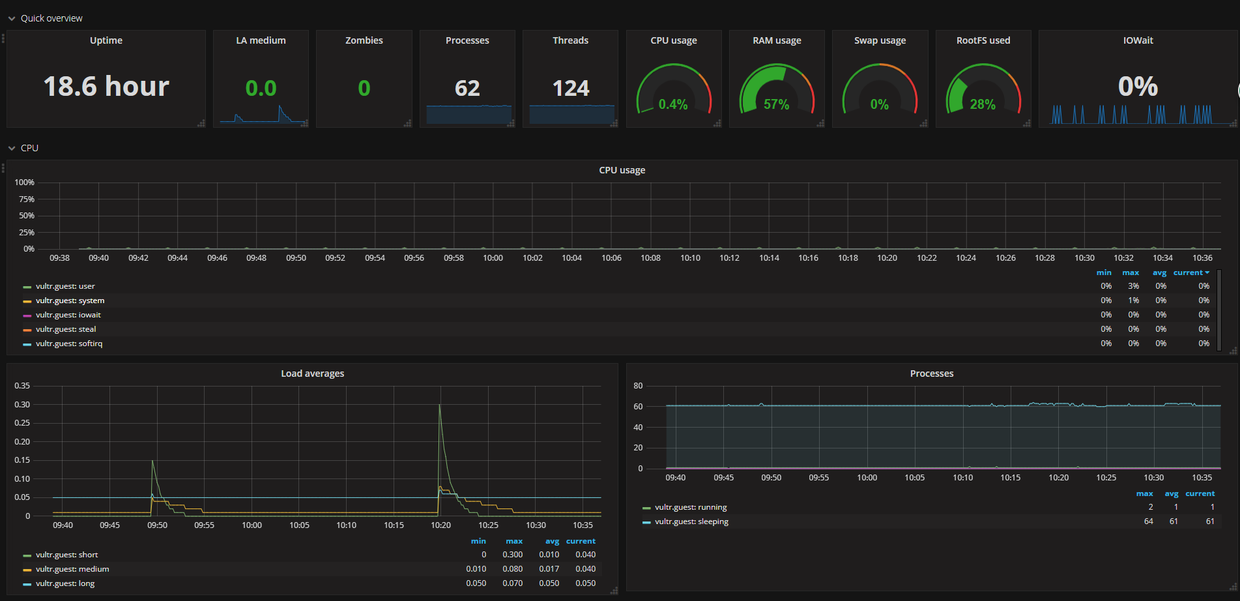Toggle the vultr.guest: iowait series
The width and height of the screenshot is (1240, 601).
(x=68, y=314)
